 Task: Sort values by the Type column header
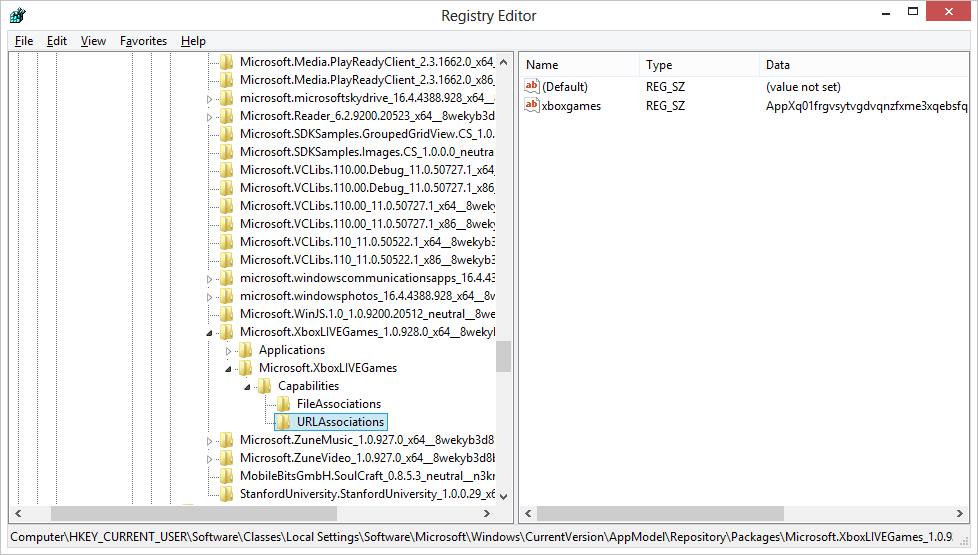coord(699,65)
